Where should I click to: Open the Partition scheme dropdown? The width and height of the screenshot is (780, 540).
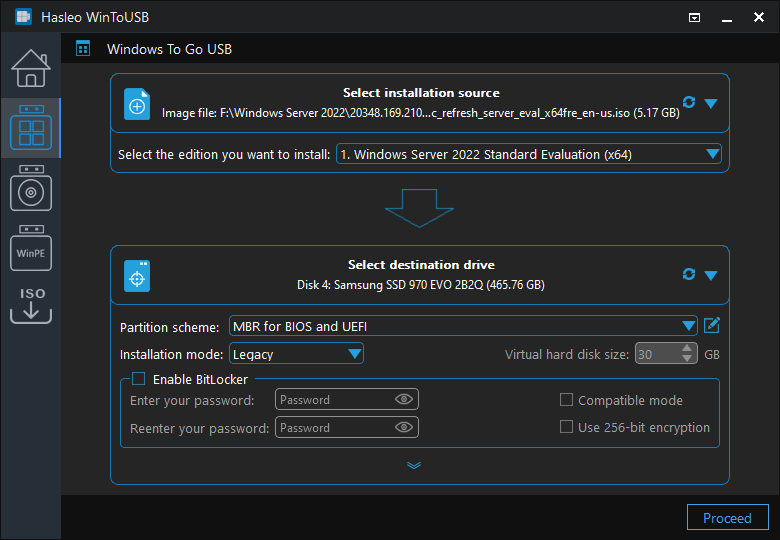463,326
